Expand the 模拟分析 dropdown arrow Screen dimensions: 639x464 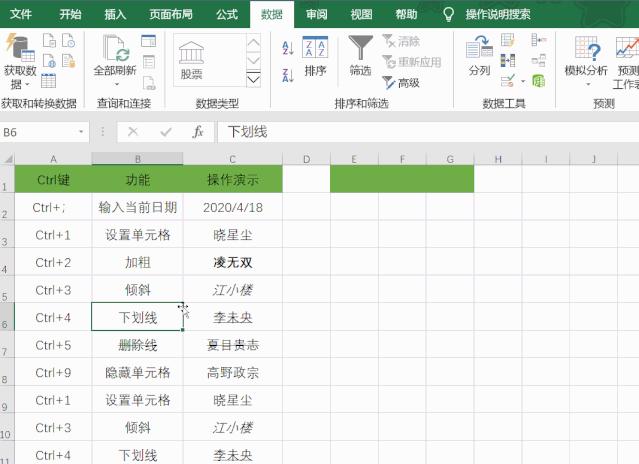[588, 84]
